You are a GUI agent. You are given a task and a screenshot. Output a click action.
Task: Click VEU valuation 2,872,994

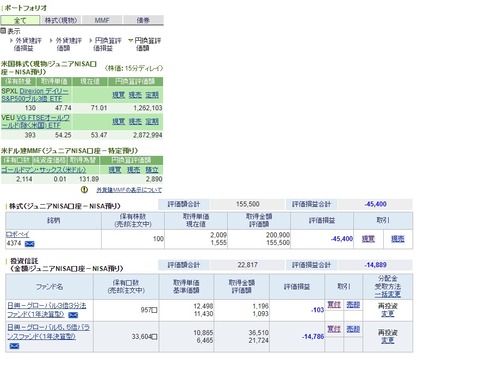pyautogui.click(x=148, y=135)
